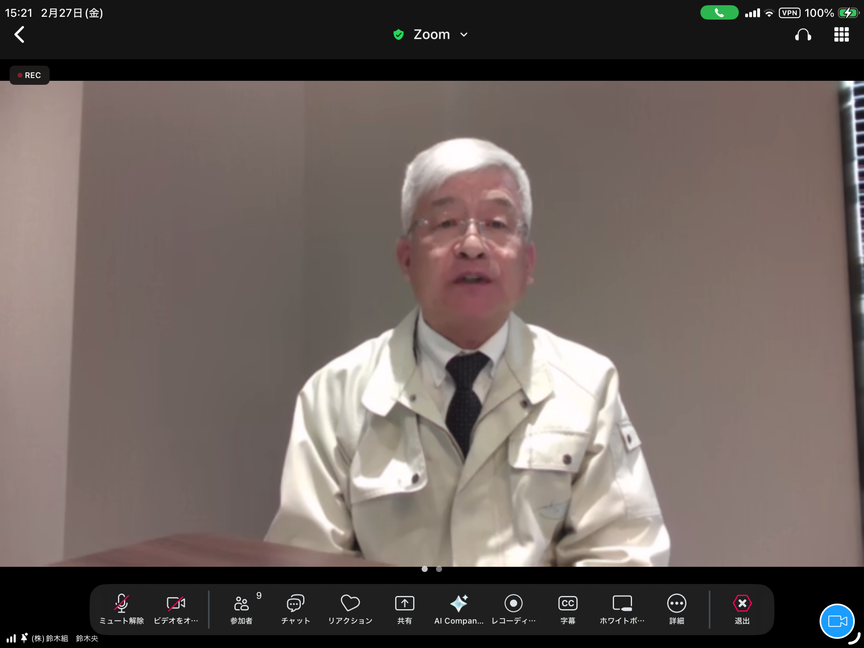Tap the REC recording indicator
Viewport: 864px width, 648px height.
tap(29, 75)
